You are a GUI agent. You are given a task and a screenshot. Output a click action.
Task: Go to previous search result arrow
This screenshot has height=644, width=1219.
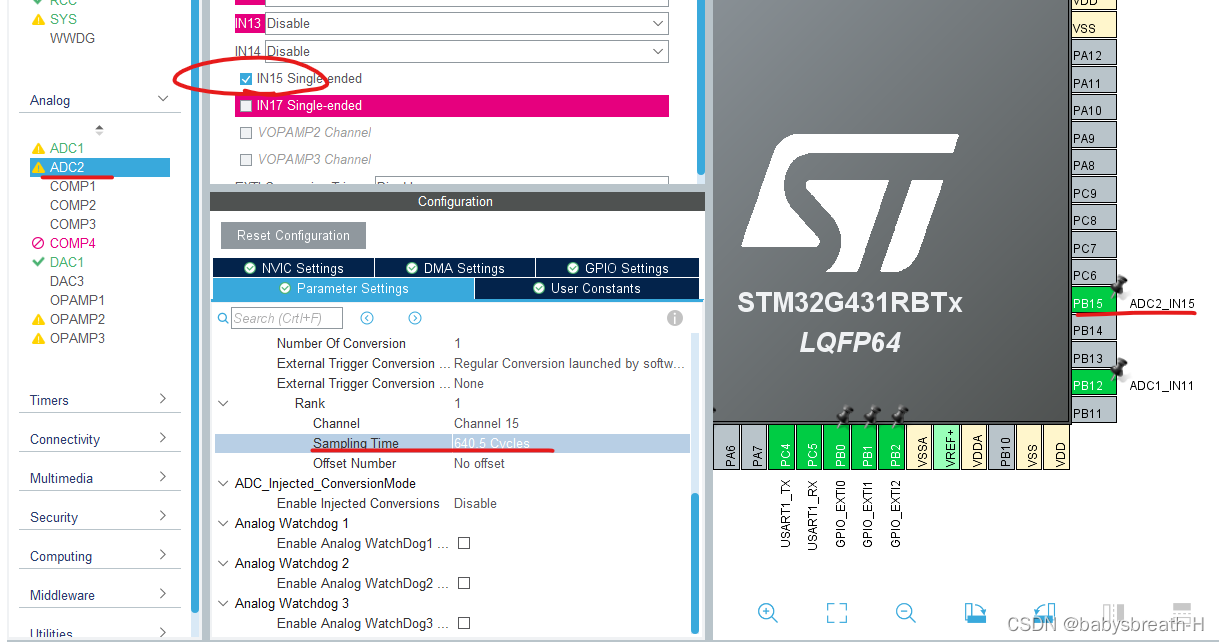click(x=367, y=318)
